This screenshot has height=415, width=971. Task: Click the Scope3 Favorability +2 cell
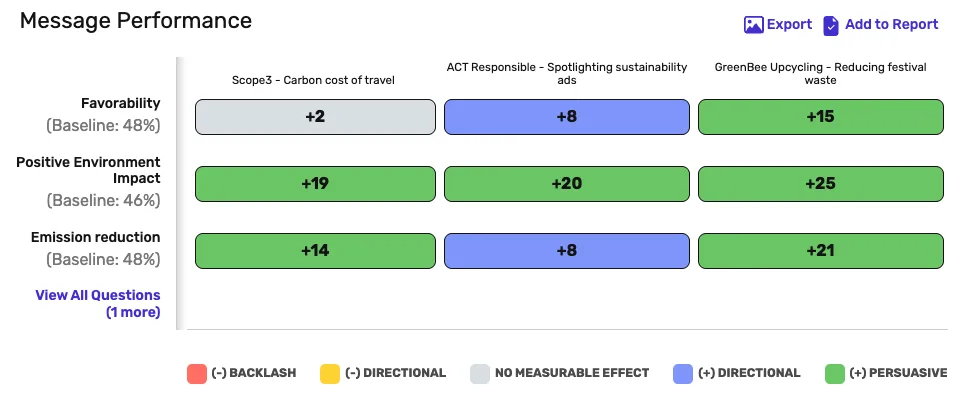315,117
